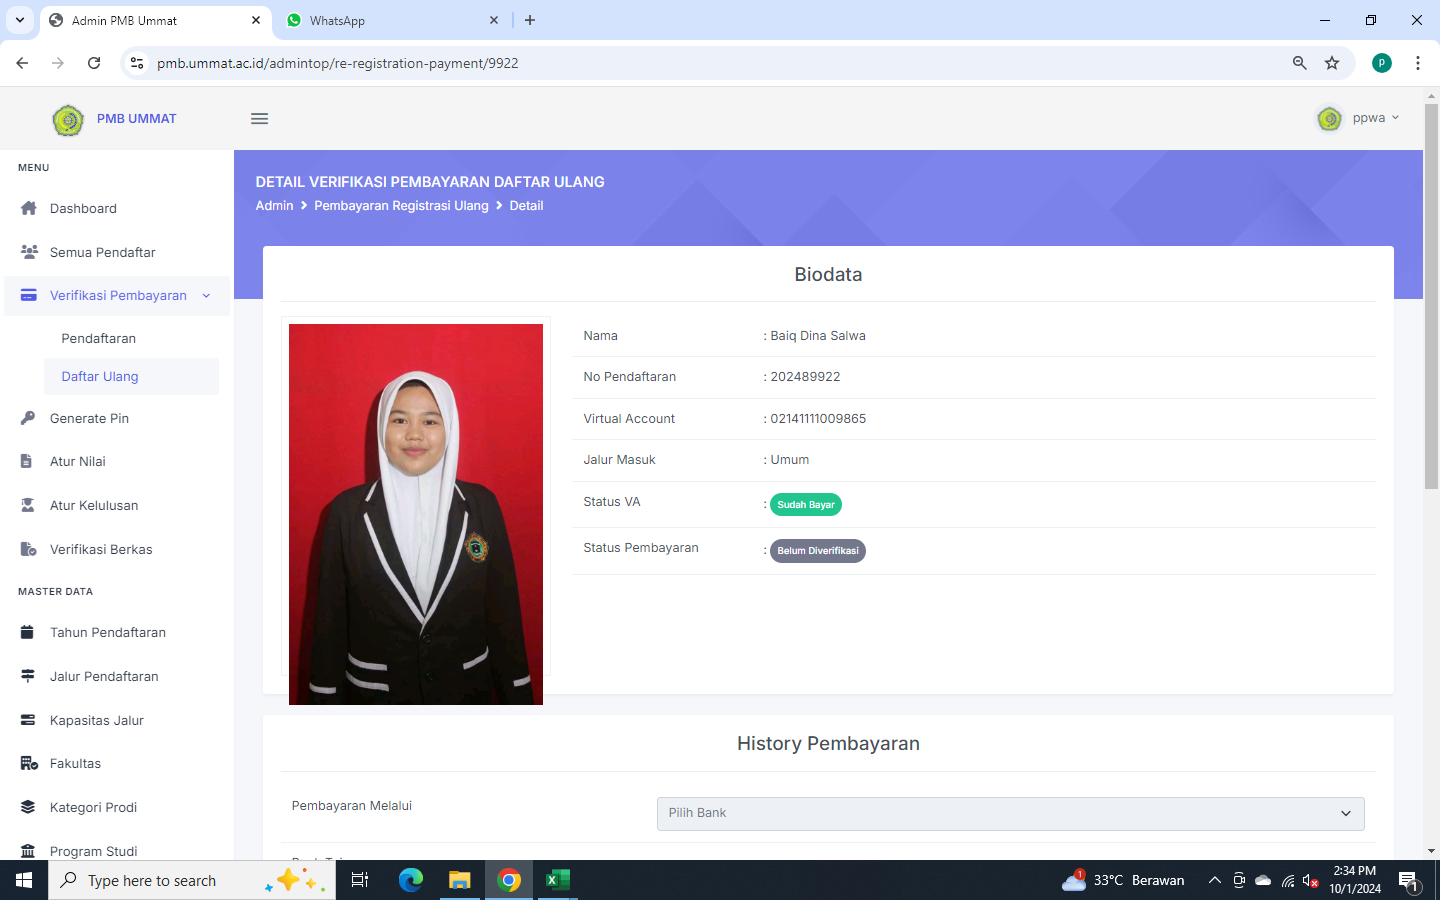Image resolution: width=1440 pixels, height=900 pixels.
Task: Open the Pilih Bank dropdown
Action: [1010, 813]
